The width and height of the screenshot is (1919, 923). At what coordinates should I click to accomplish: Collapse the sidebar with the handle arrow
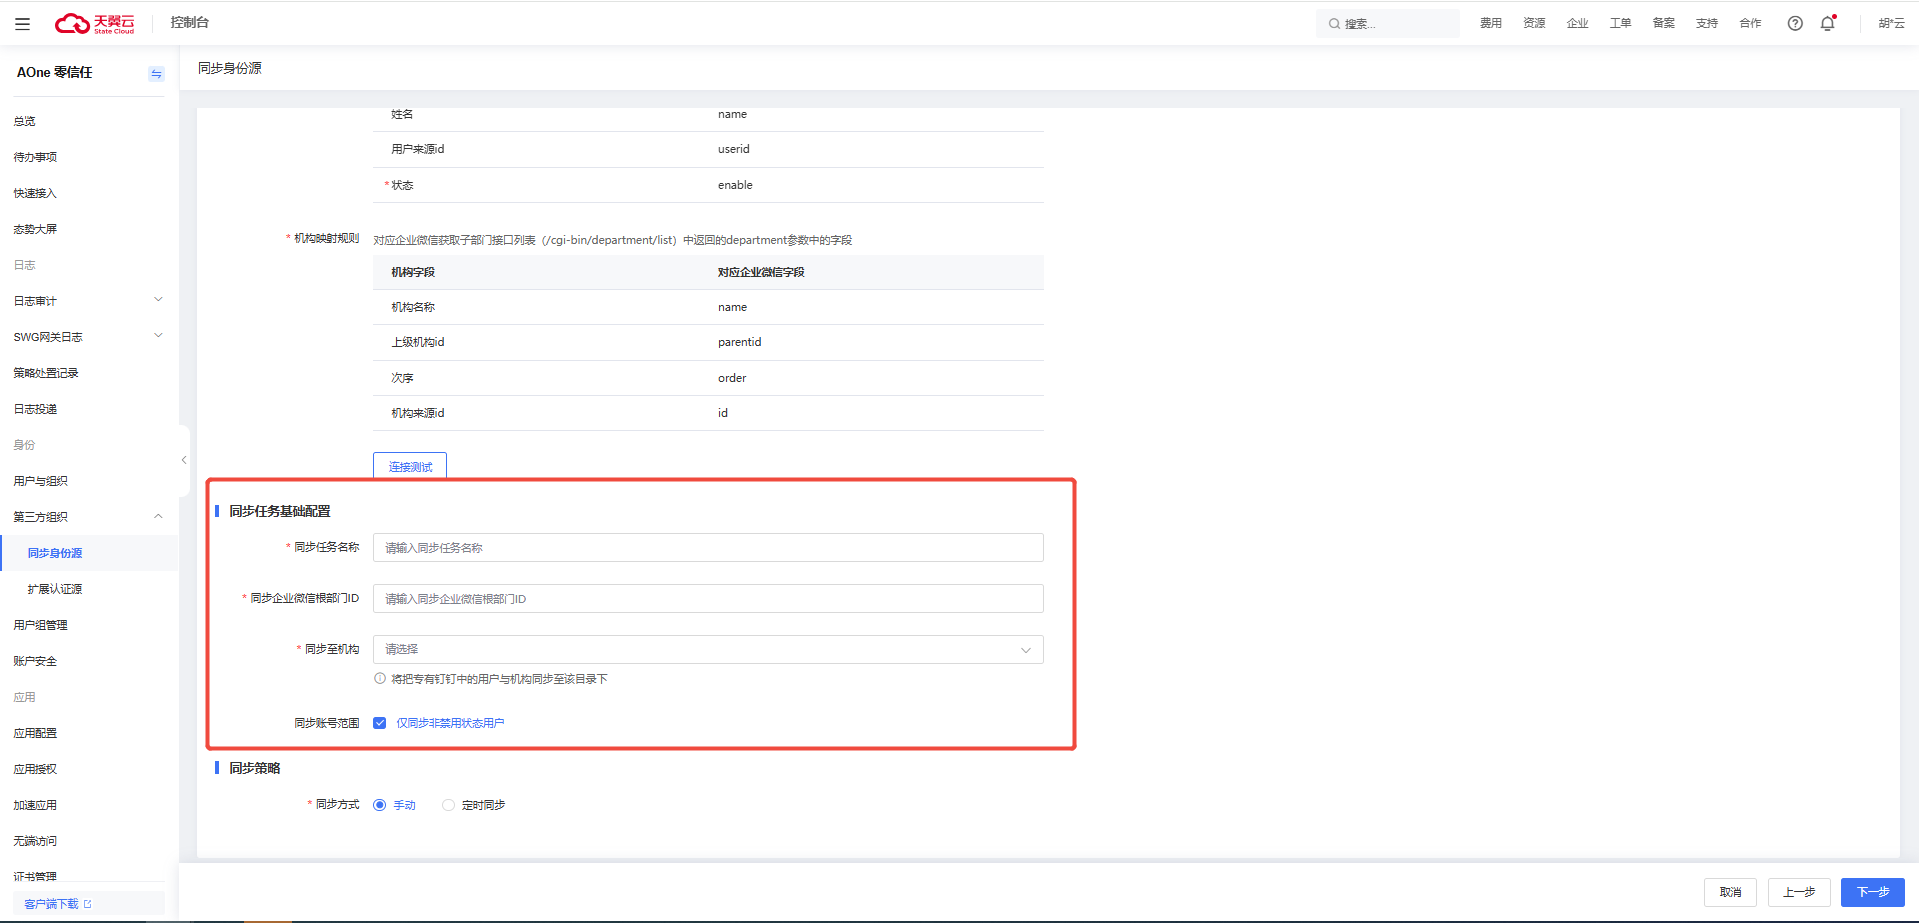click(184, 460)
